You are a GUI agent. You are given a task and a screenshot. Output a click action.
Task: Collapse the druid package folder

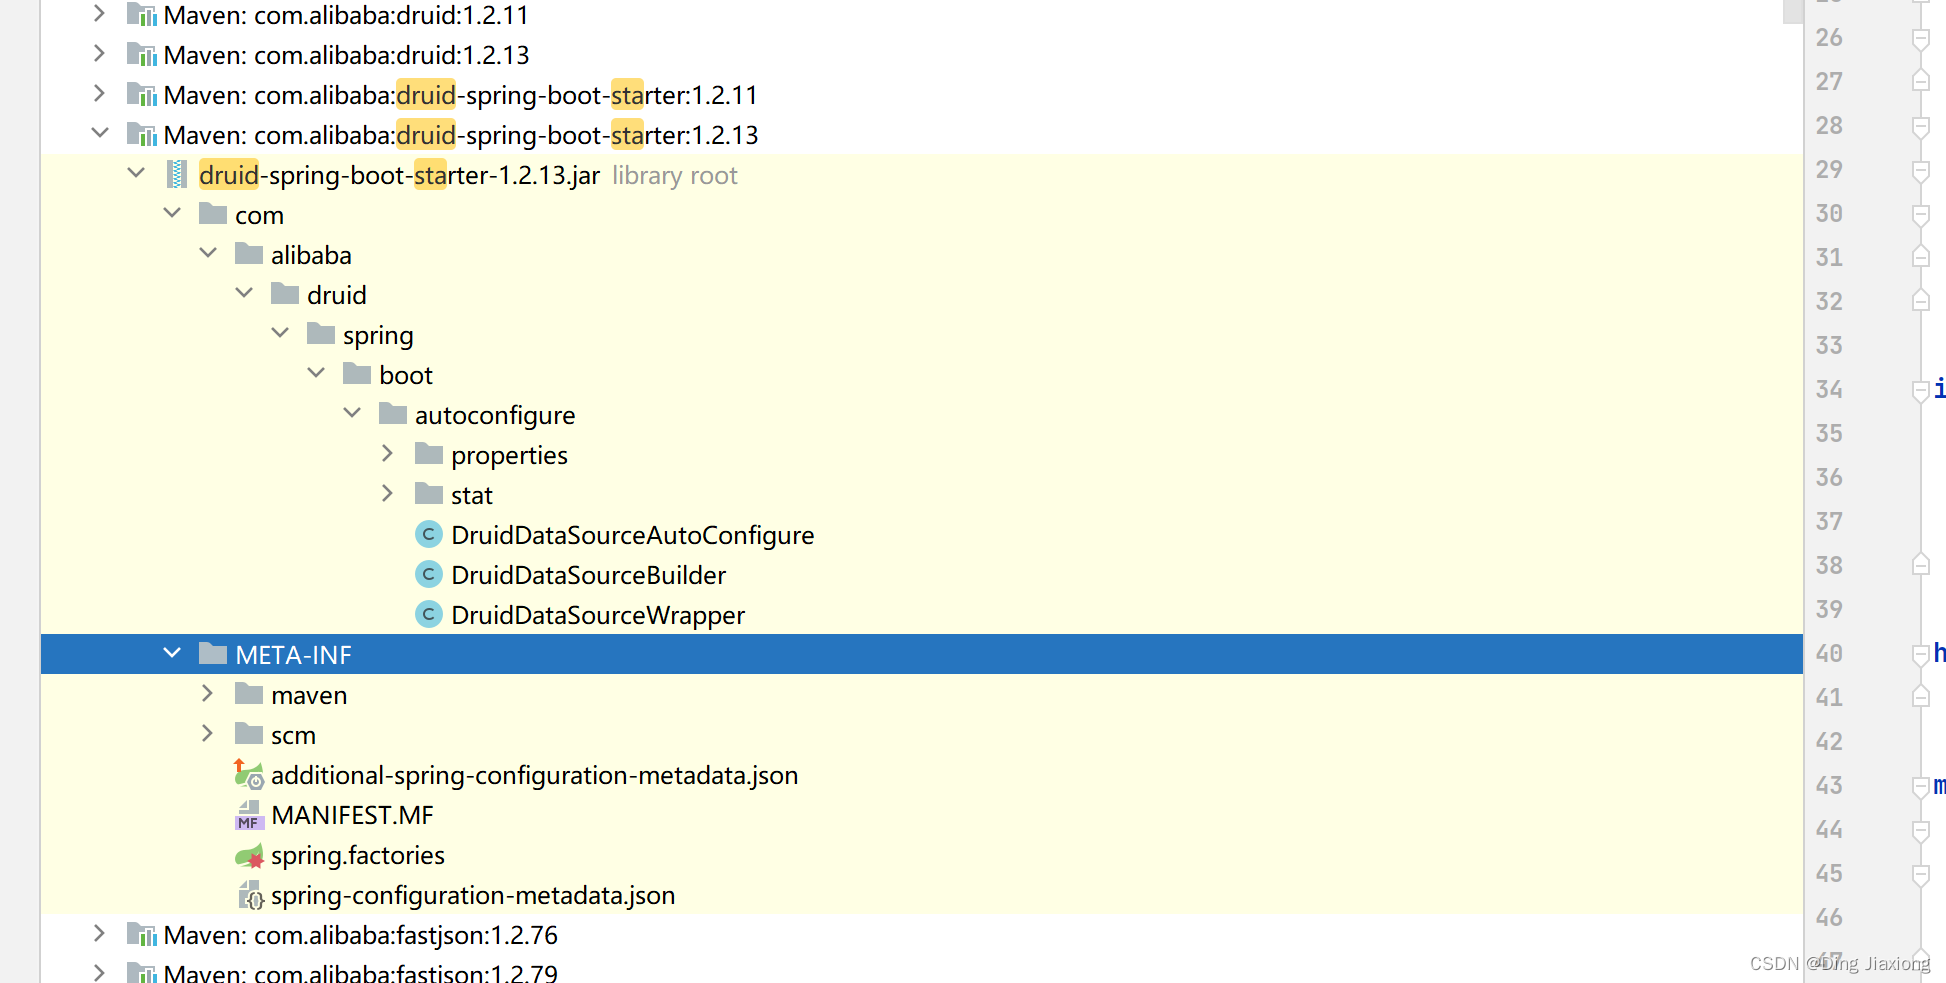point(244,294)
